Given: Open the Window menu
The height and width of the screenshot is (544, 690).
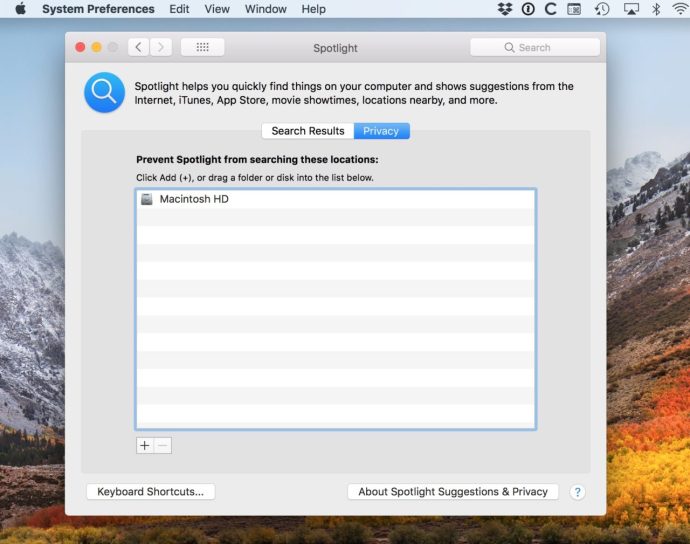Looking at the screenshot, I should click(x=265, y=9).
